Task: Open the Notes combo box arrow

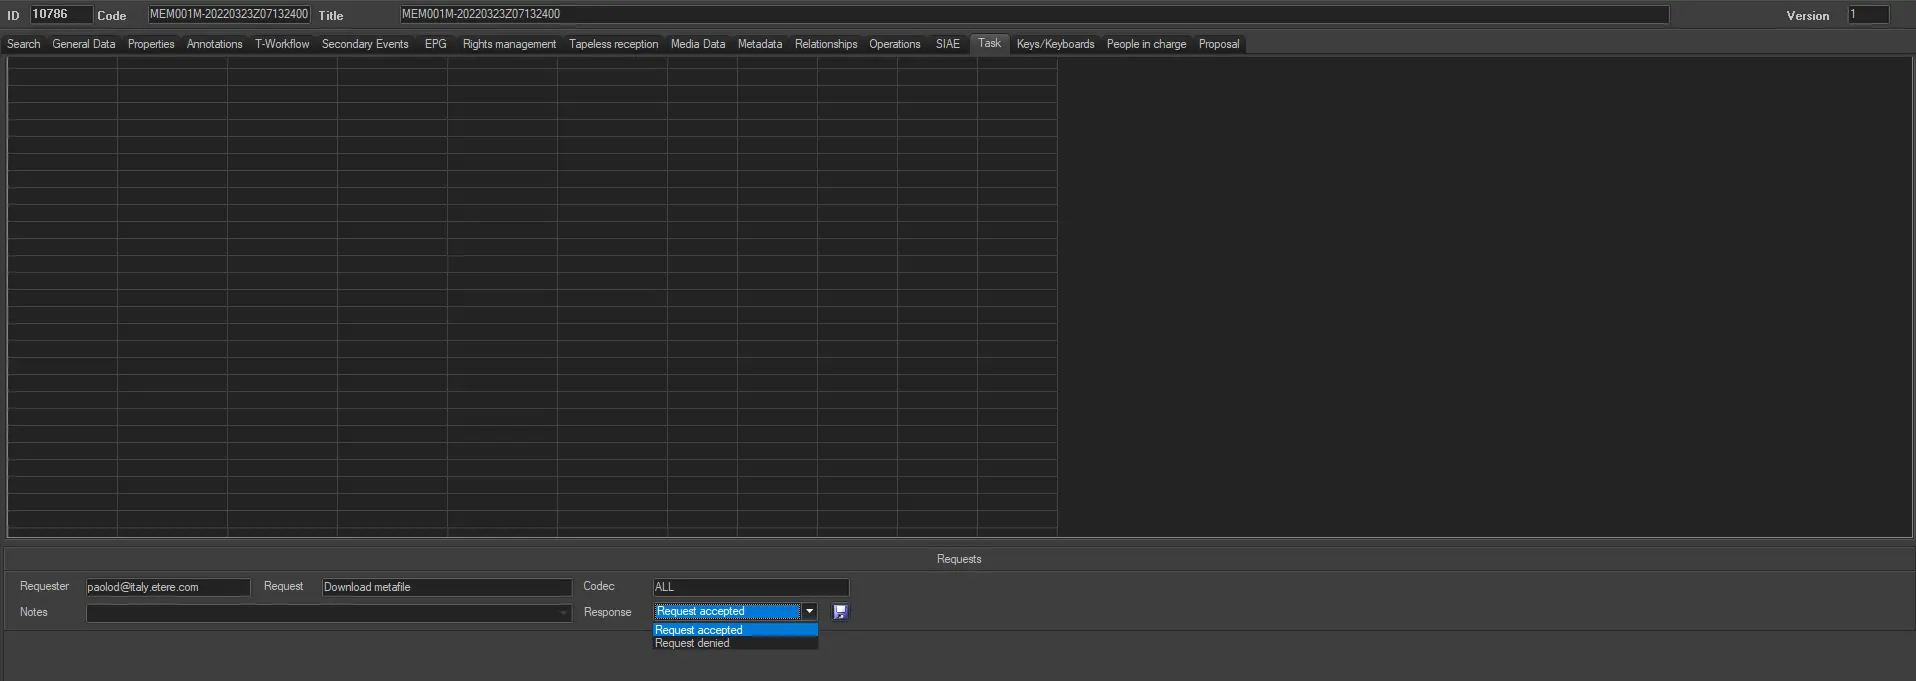Action: point(563,613)
